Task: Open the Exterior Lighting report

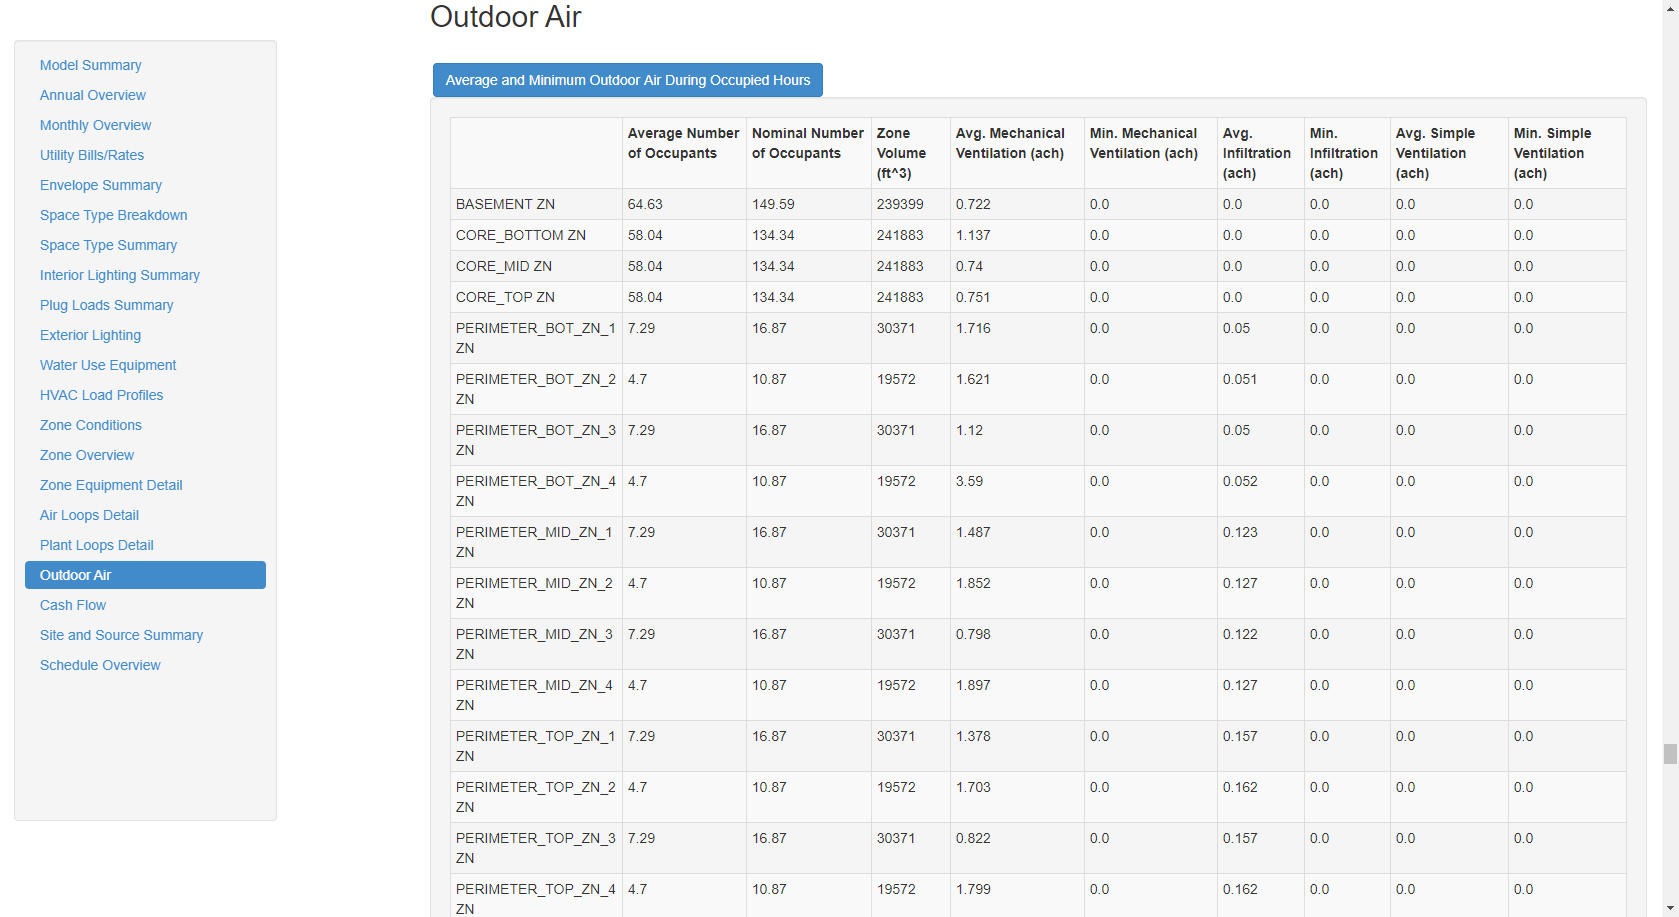Action: pos(90,335)
